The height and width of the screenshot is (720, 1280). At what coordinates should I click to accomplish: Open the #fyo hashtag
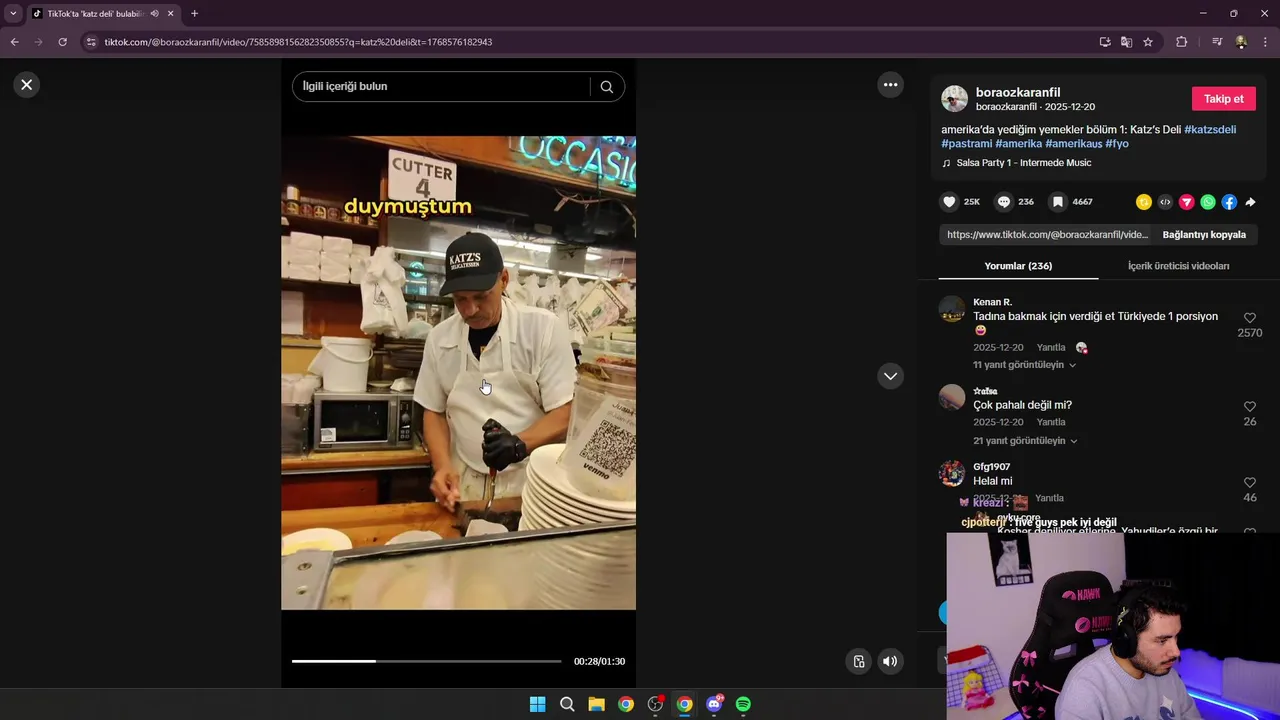[1117, 144]
